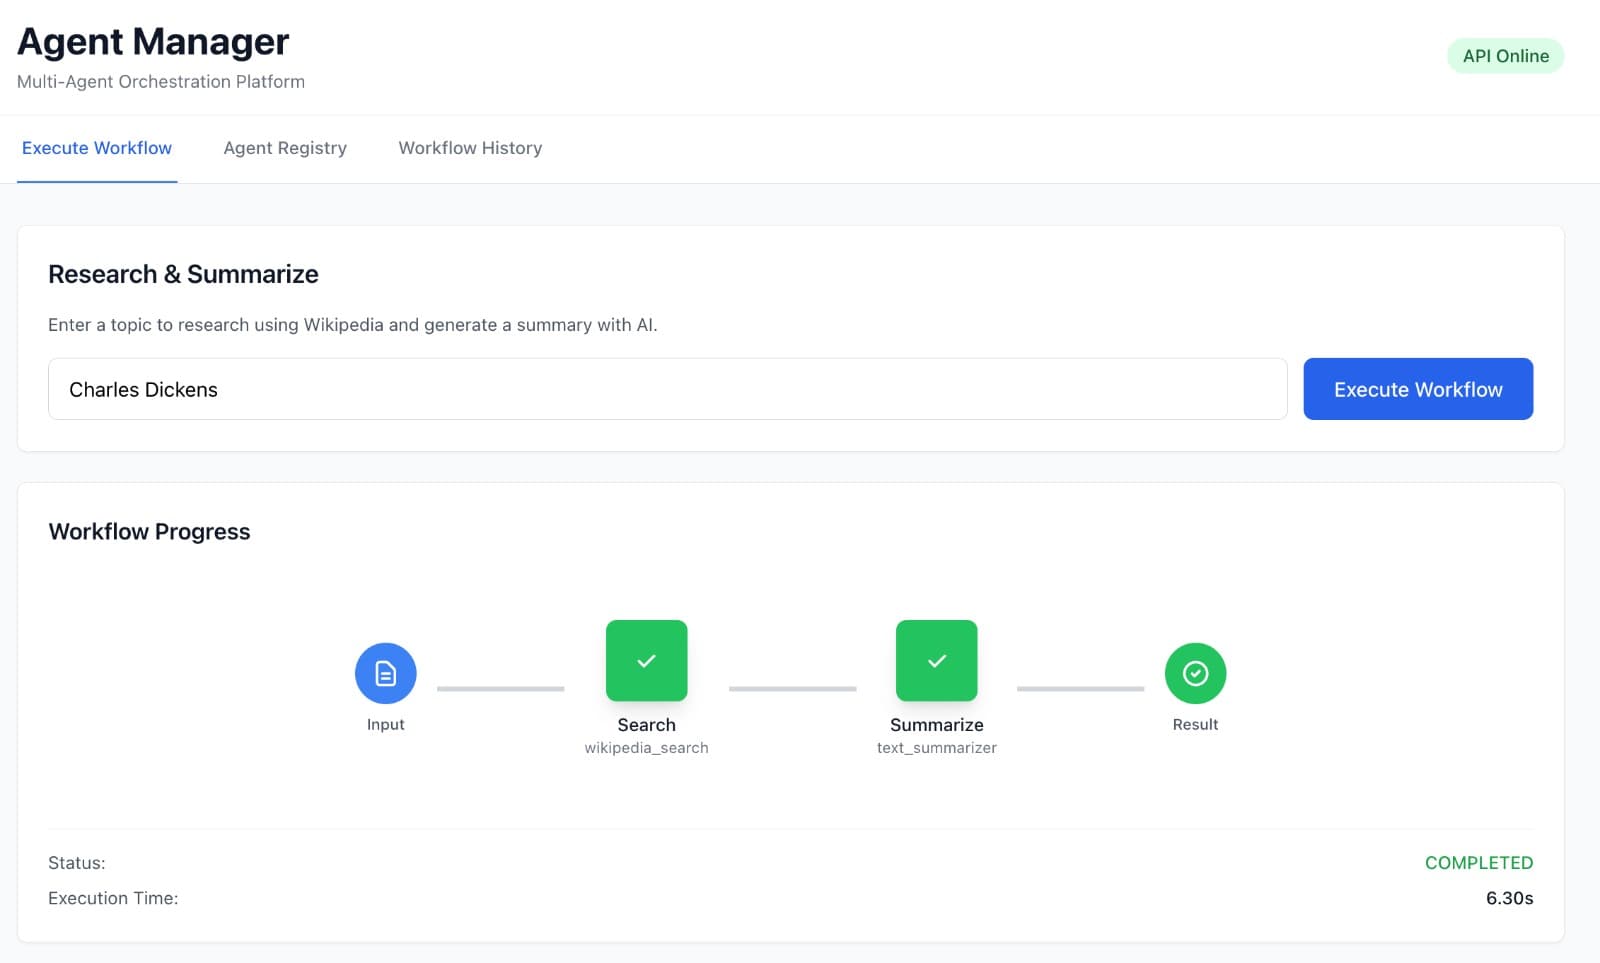1600x963 pixels.
Task: Click the 6.30s execution time value
Action: 1510,898
